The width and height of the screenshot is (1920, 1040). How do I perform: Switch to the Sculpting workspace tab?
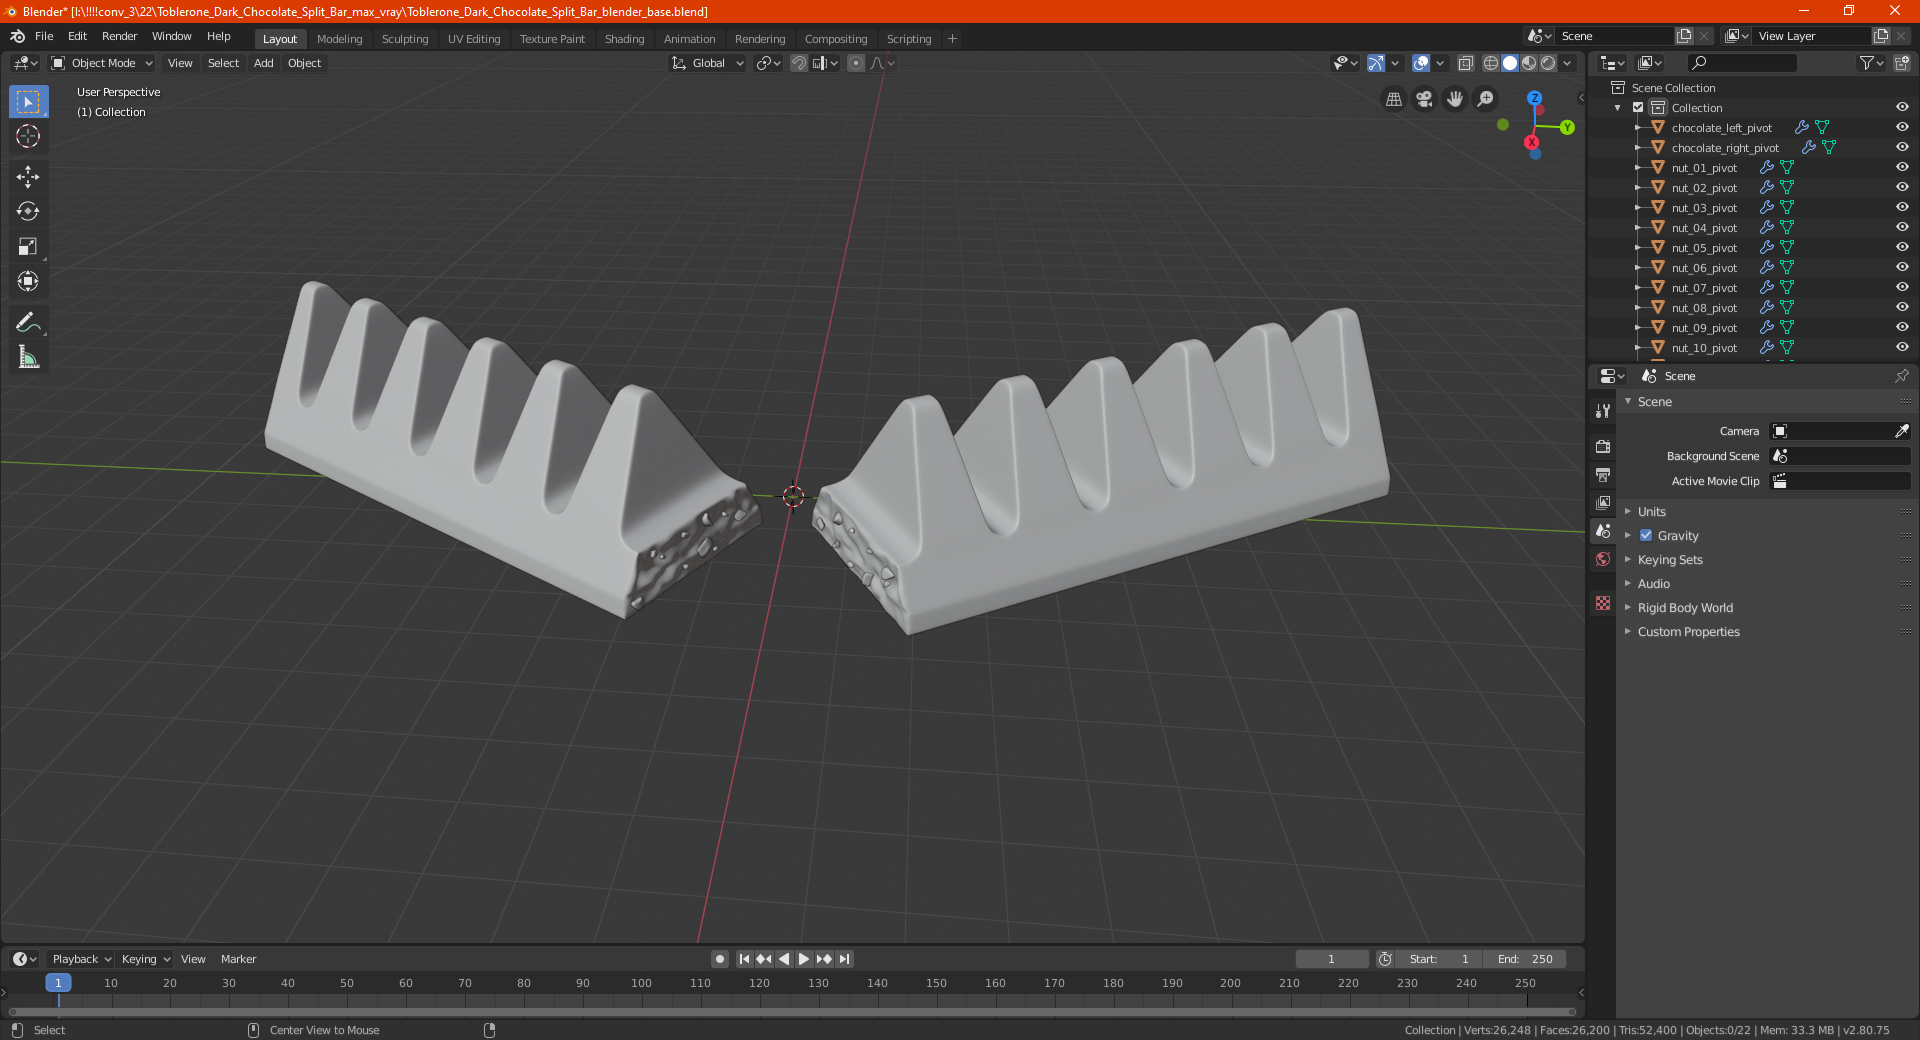405,39
